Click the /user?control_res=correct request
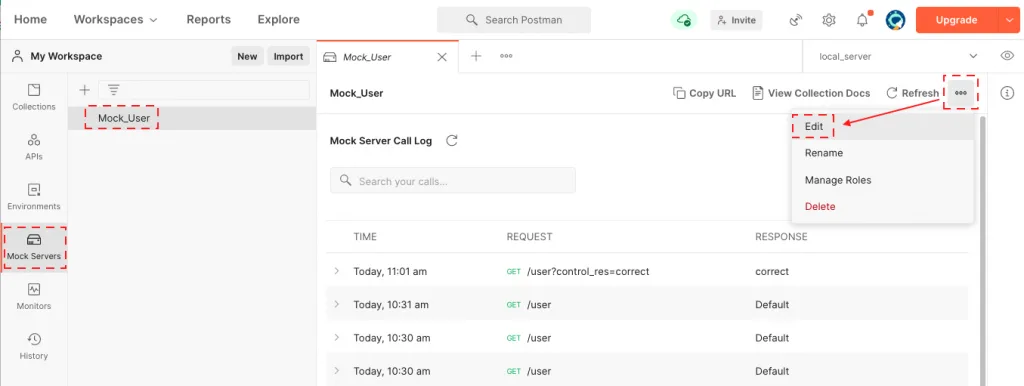Screen dimensions: 1024x386 pyautogui.click(x=588, y=271)
